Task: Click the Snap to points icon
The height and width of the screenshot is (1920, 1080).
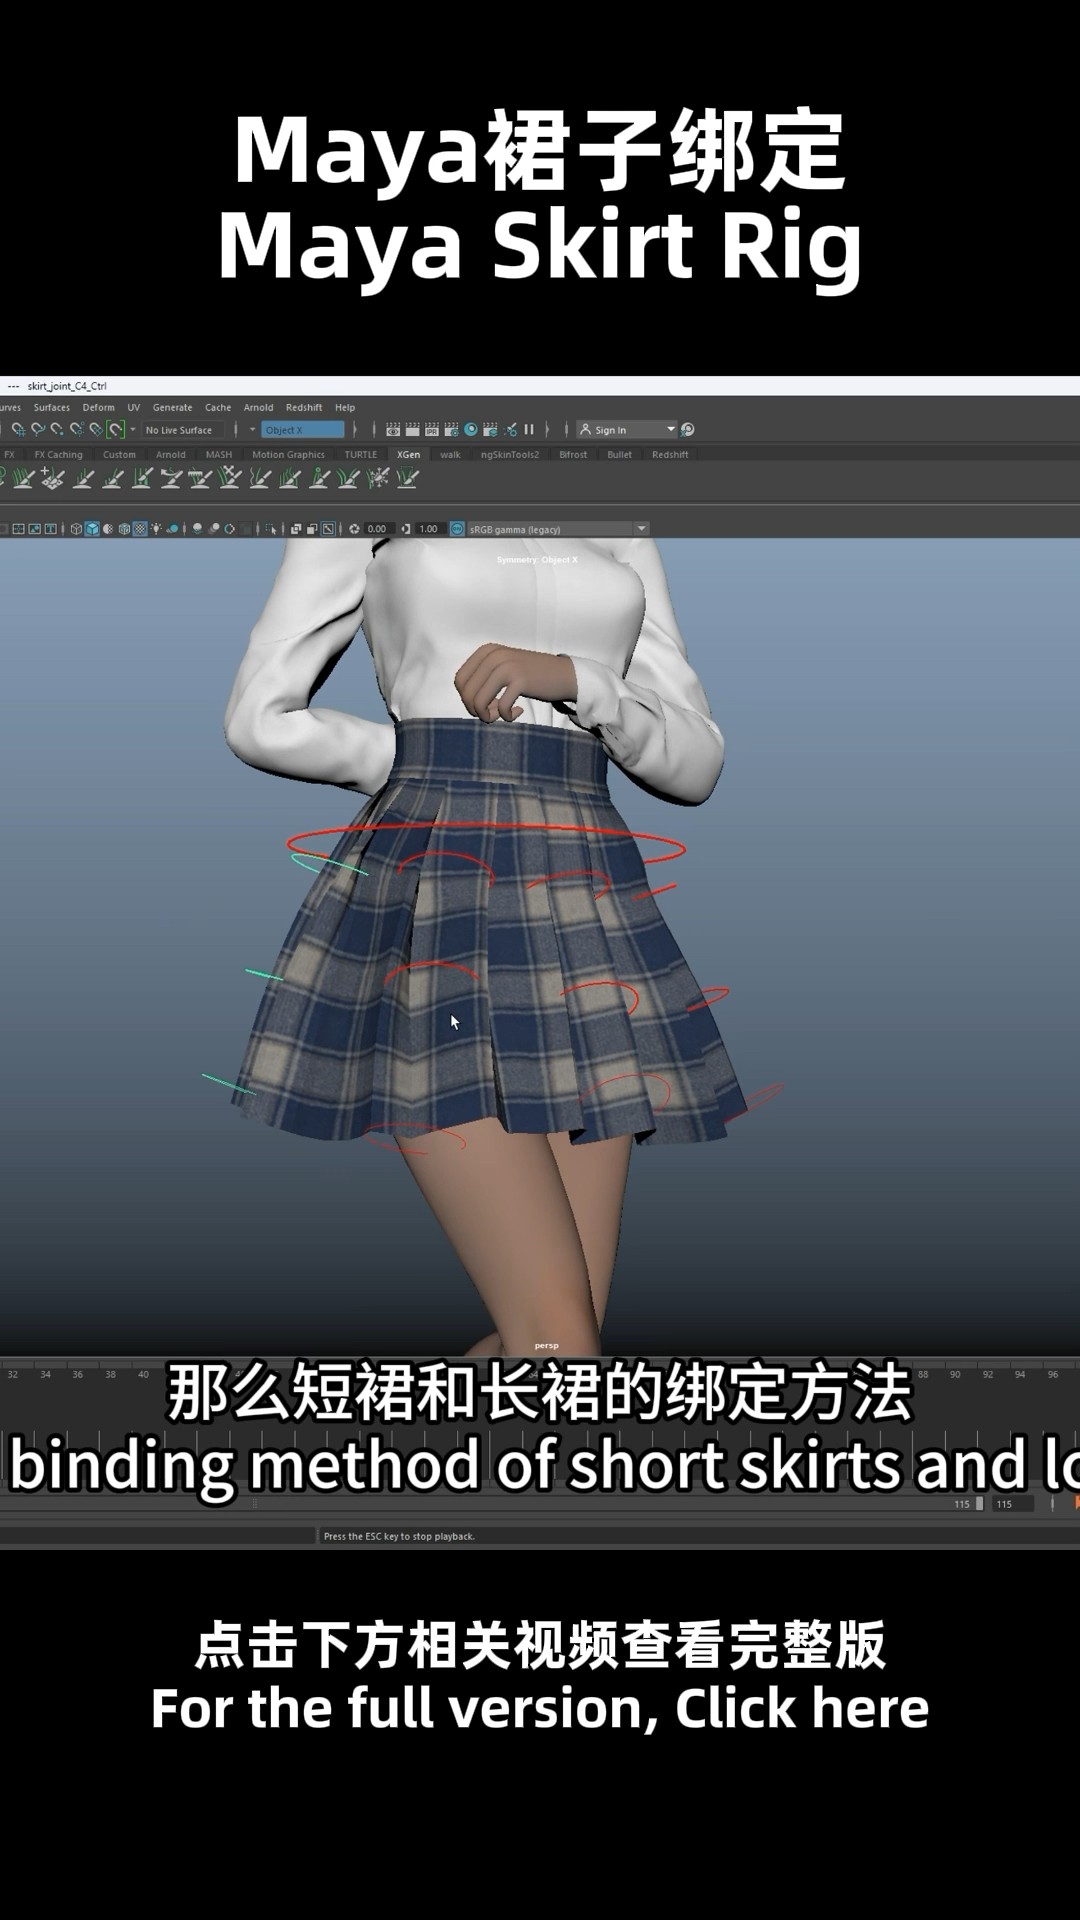Action: point(57,429)
